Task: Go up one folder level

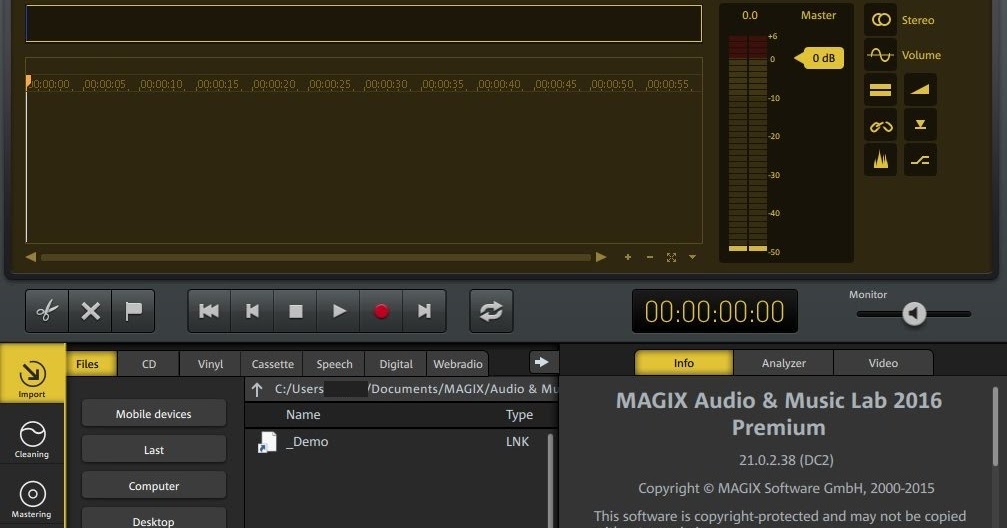Action: pyautogui.click(x=257, y=389)
